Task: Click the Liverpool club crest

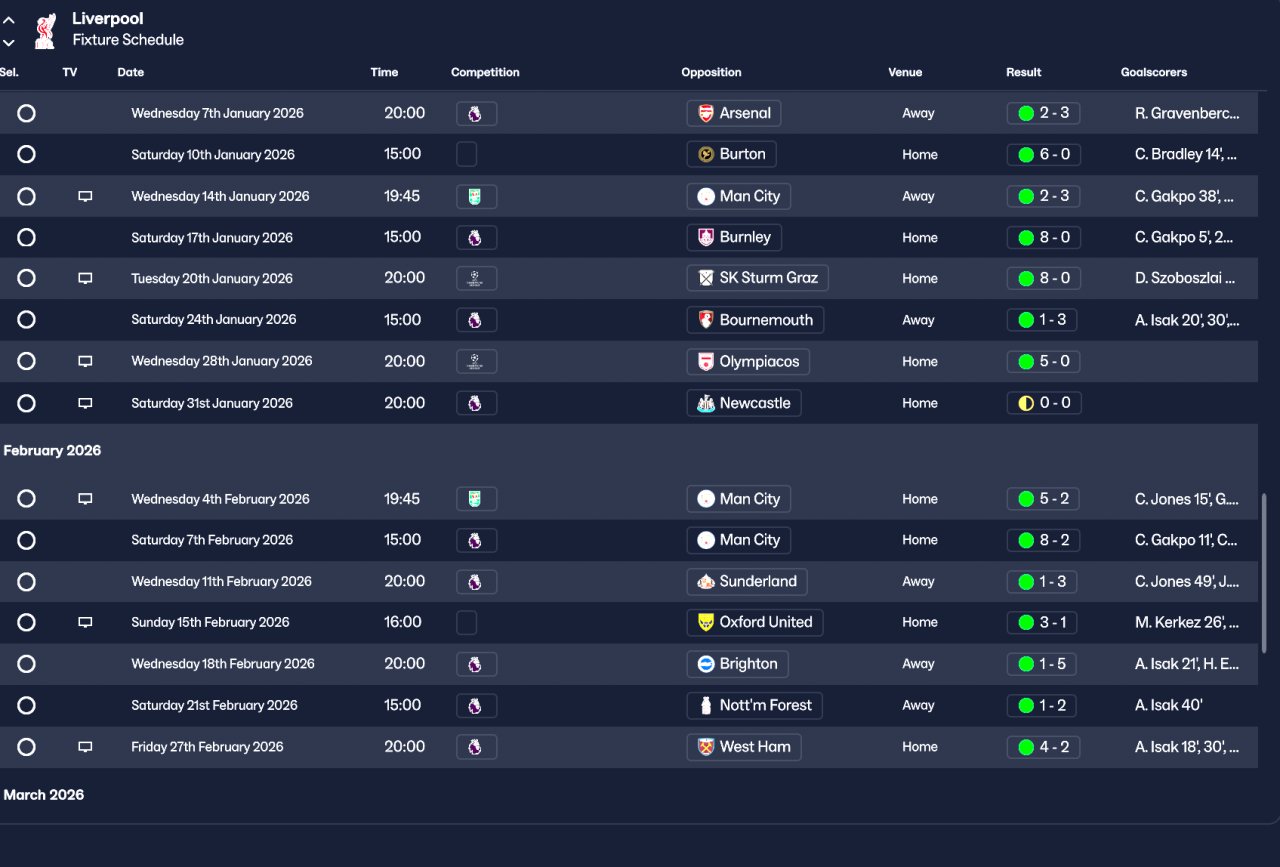Action: point(45,30)
